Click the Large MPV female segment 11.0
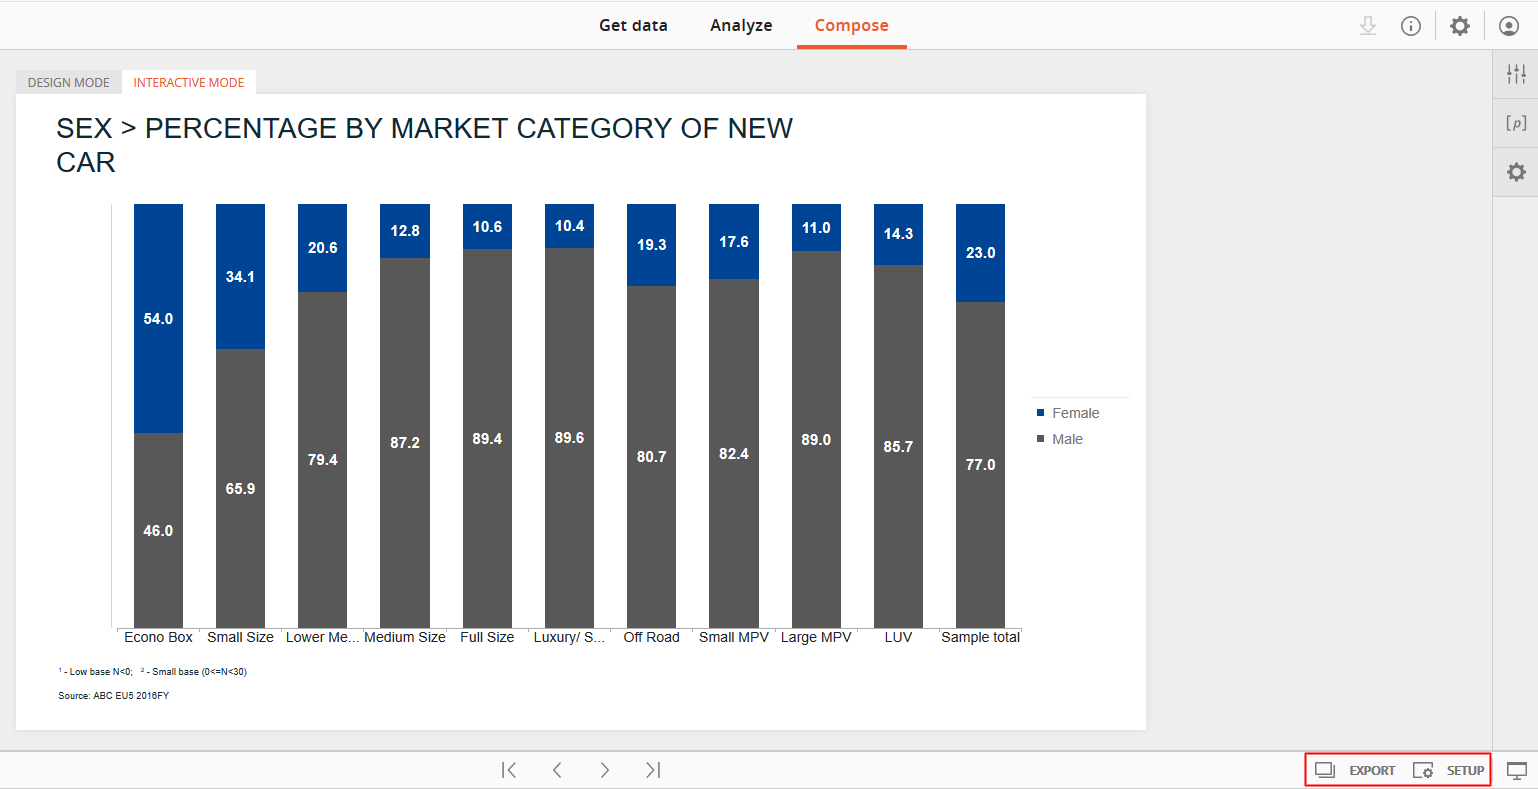The image size is (1538, 789). [816, 227]
